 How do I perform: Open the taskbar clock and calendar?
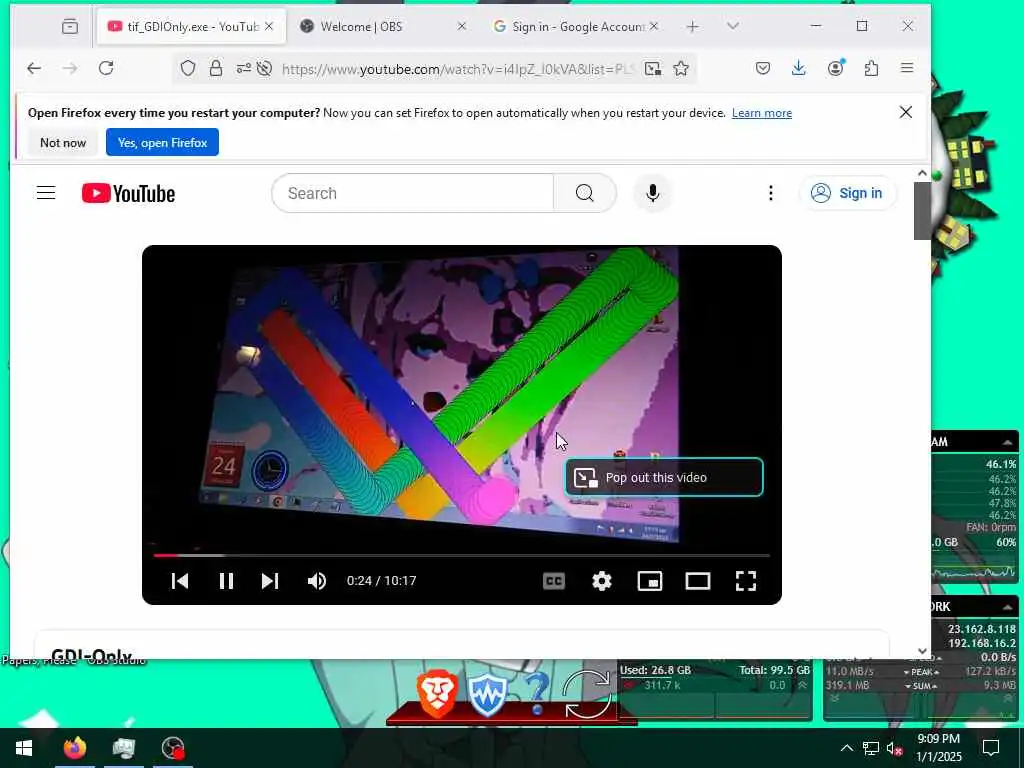pos(938,748)
